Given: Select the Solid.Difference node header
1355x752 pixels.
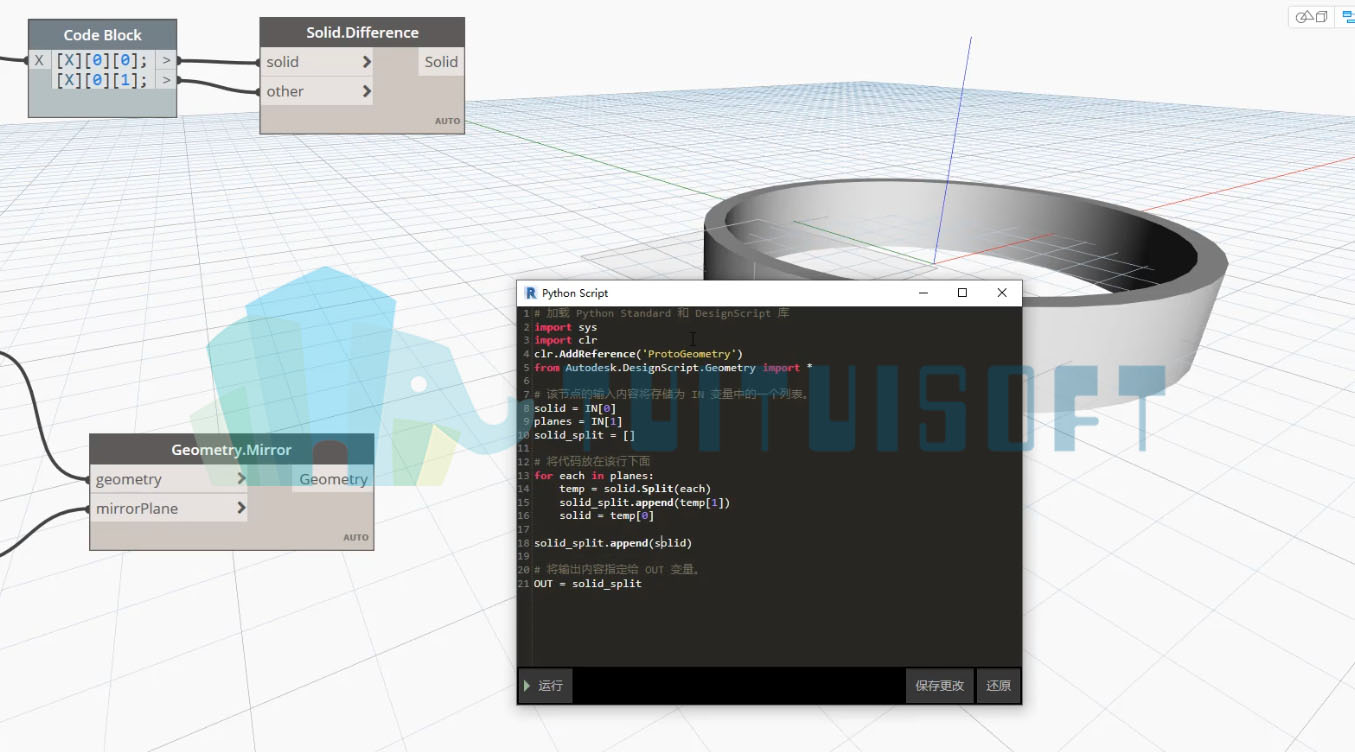Looking at the screenshot, I should coord(362,32).
